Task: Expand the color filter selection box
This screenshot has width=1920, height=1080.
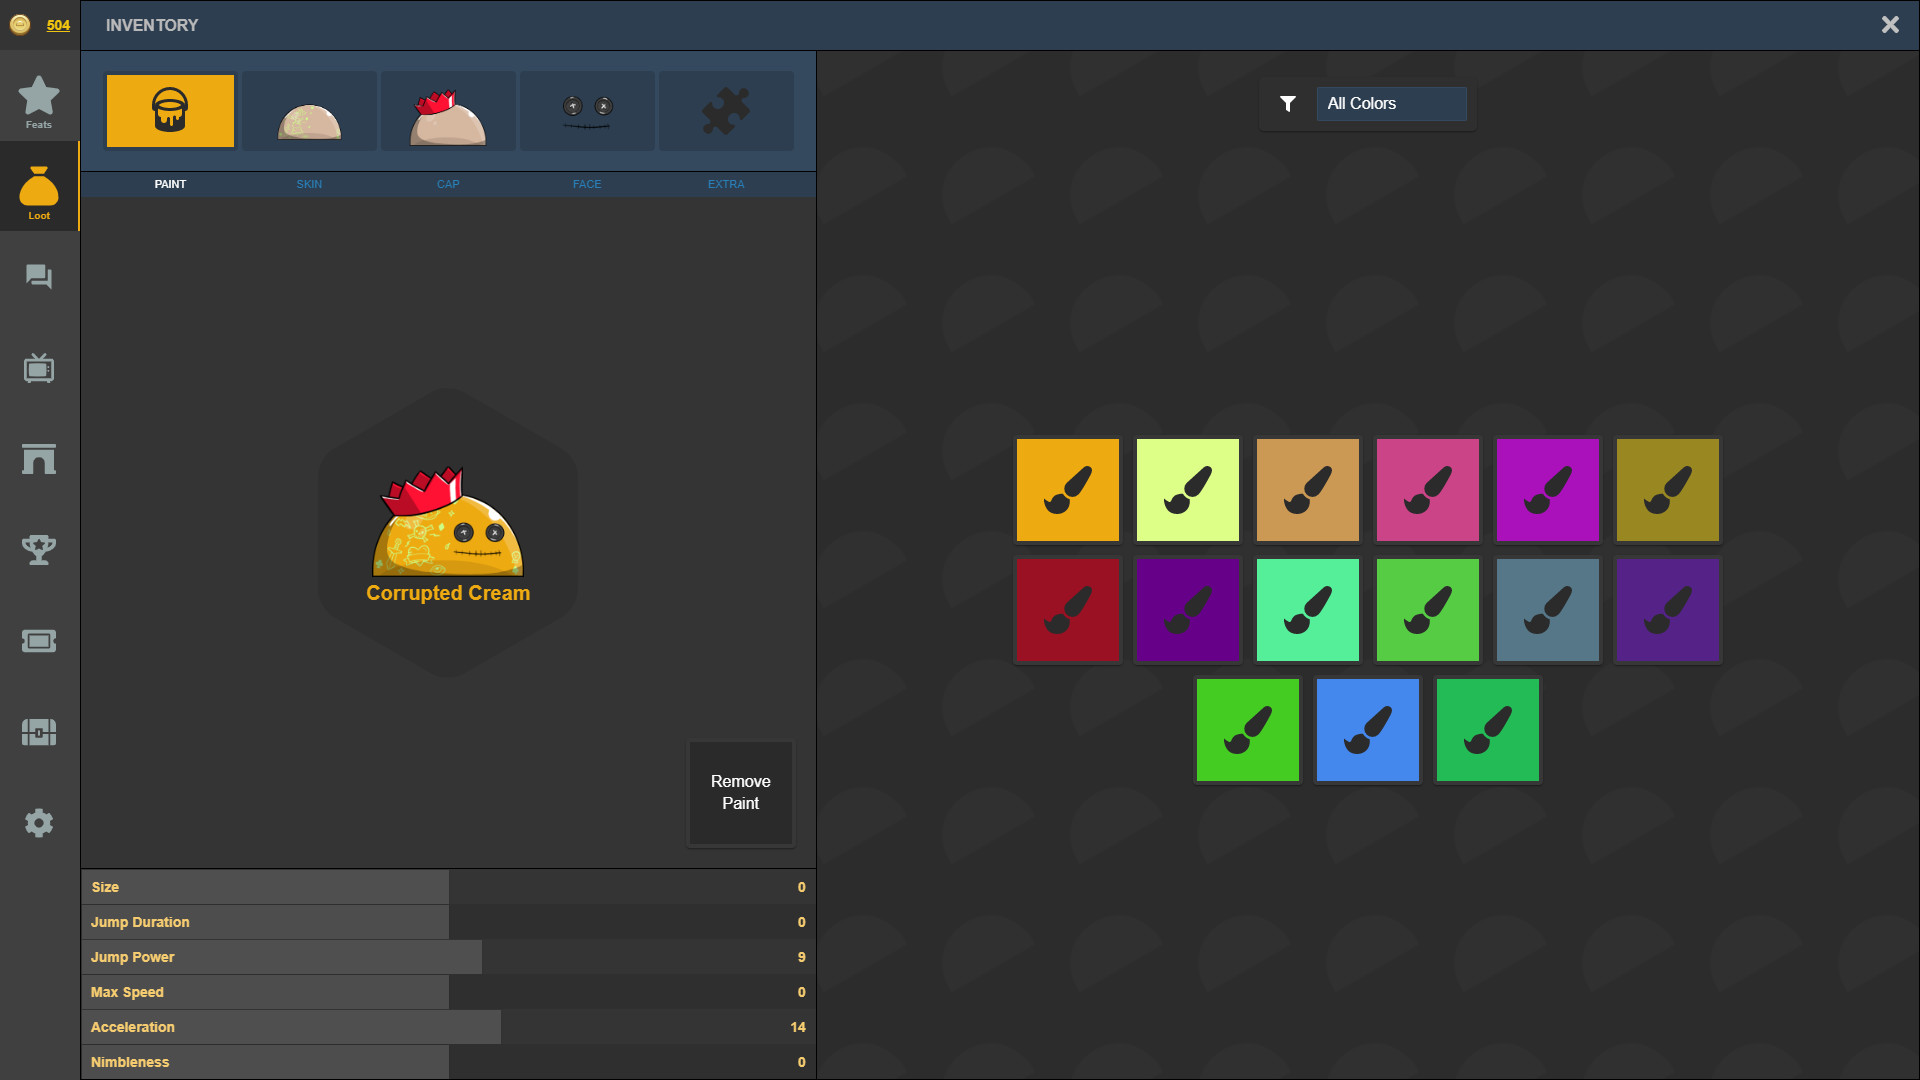Action: (x=1391, y=103)
